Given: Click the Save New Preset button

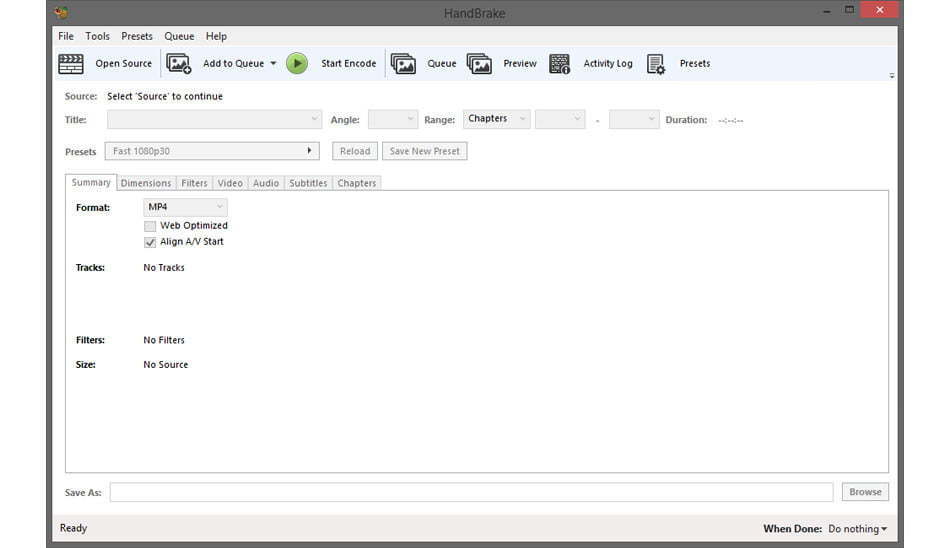Looking at the screenshot, I should pos(425,151).
